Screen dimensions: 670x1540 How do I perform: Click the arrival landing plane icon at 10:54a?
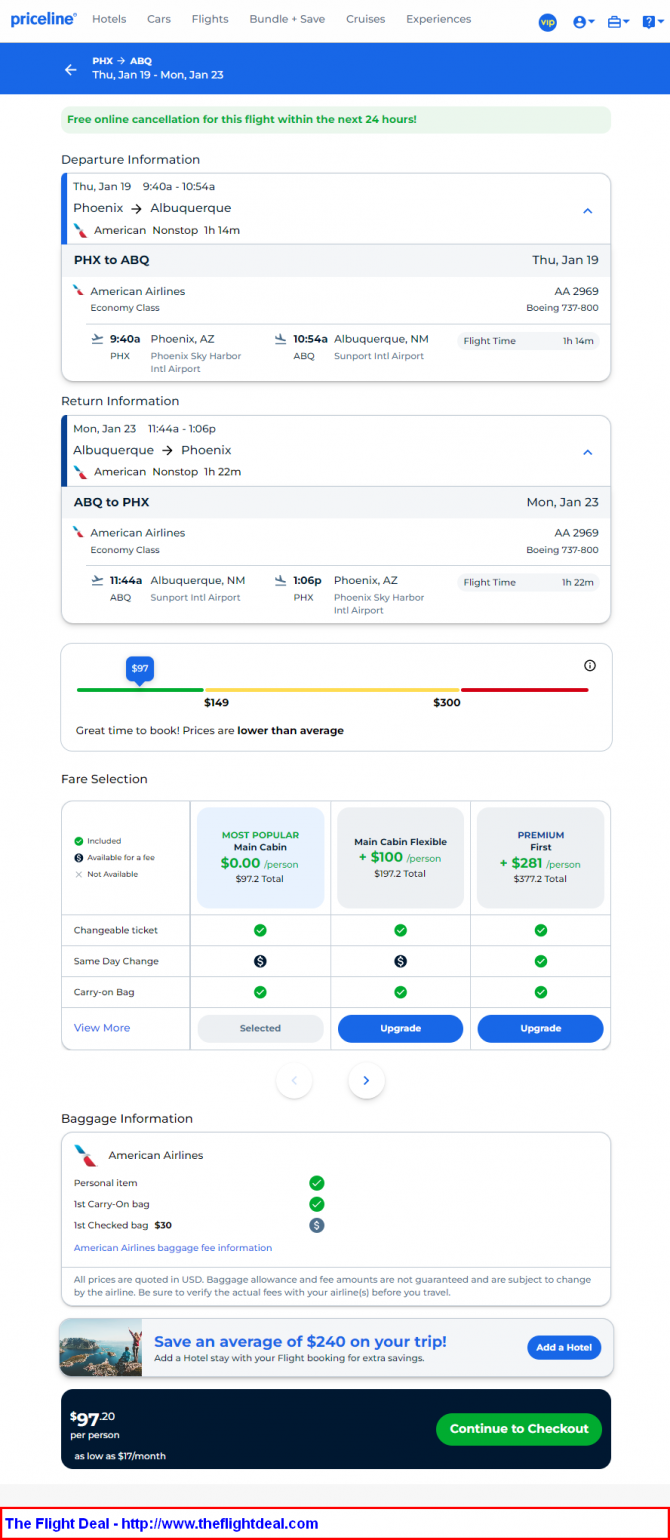pyautogui.click(x=281, y=339)
